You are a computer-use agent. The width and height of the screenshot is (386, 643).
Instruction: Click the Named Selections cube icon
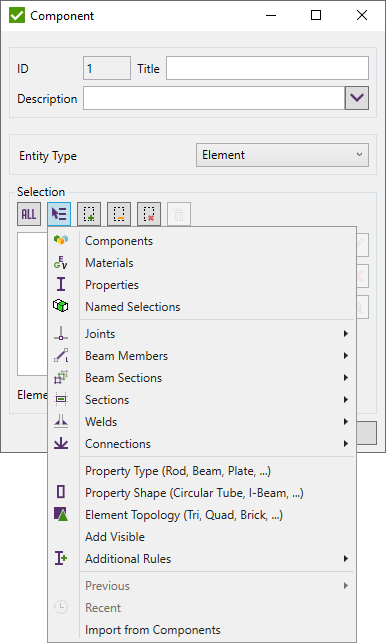[61, 306]
